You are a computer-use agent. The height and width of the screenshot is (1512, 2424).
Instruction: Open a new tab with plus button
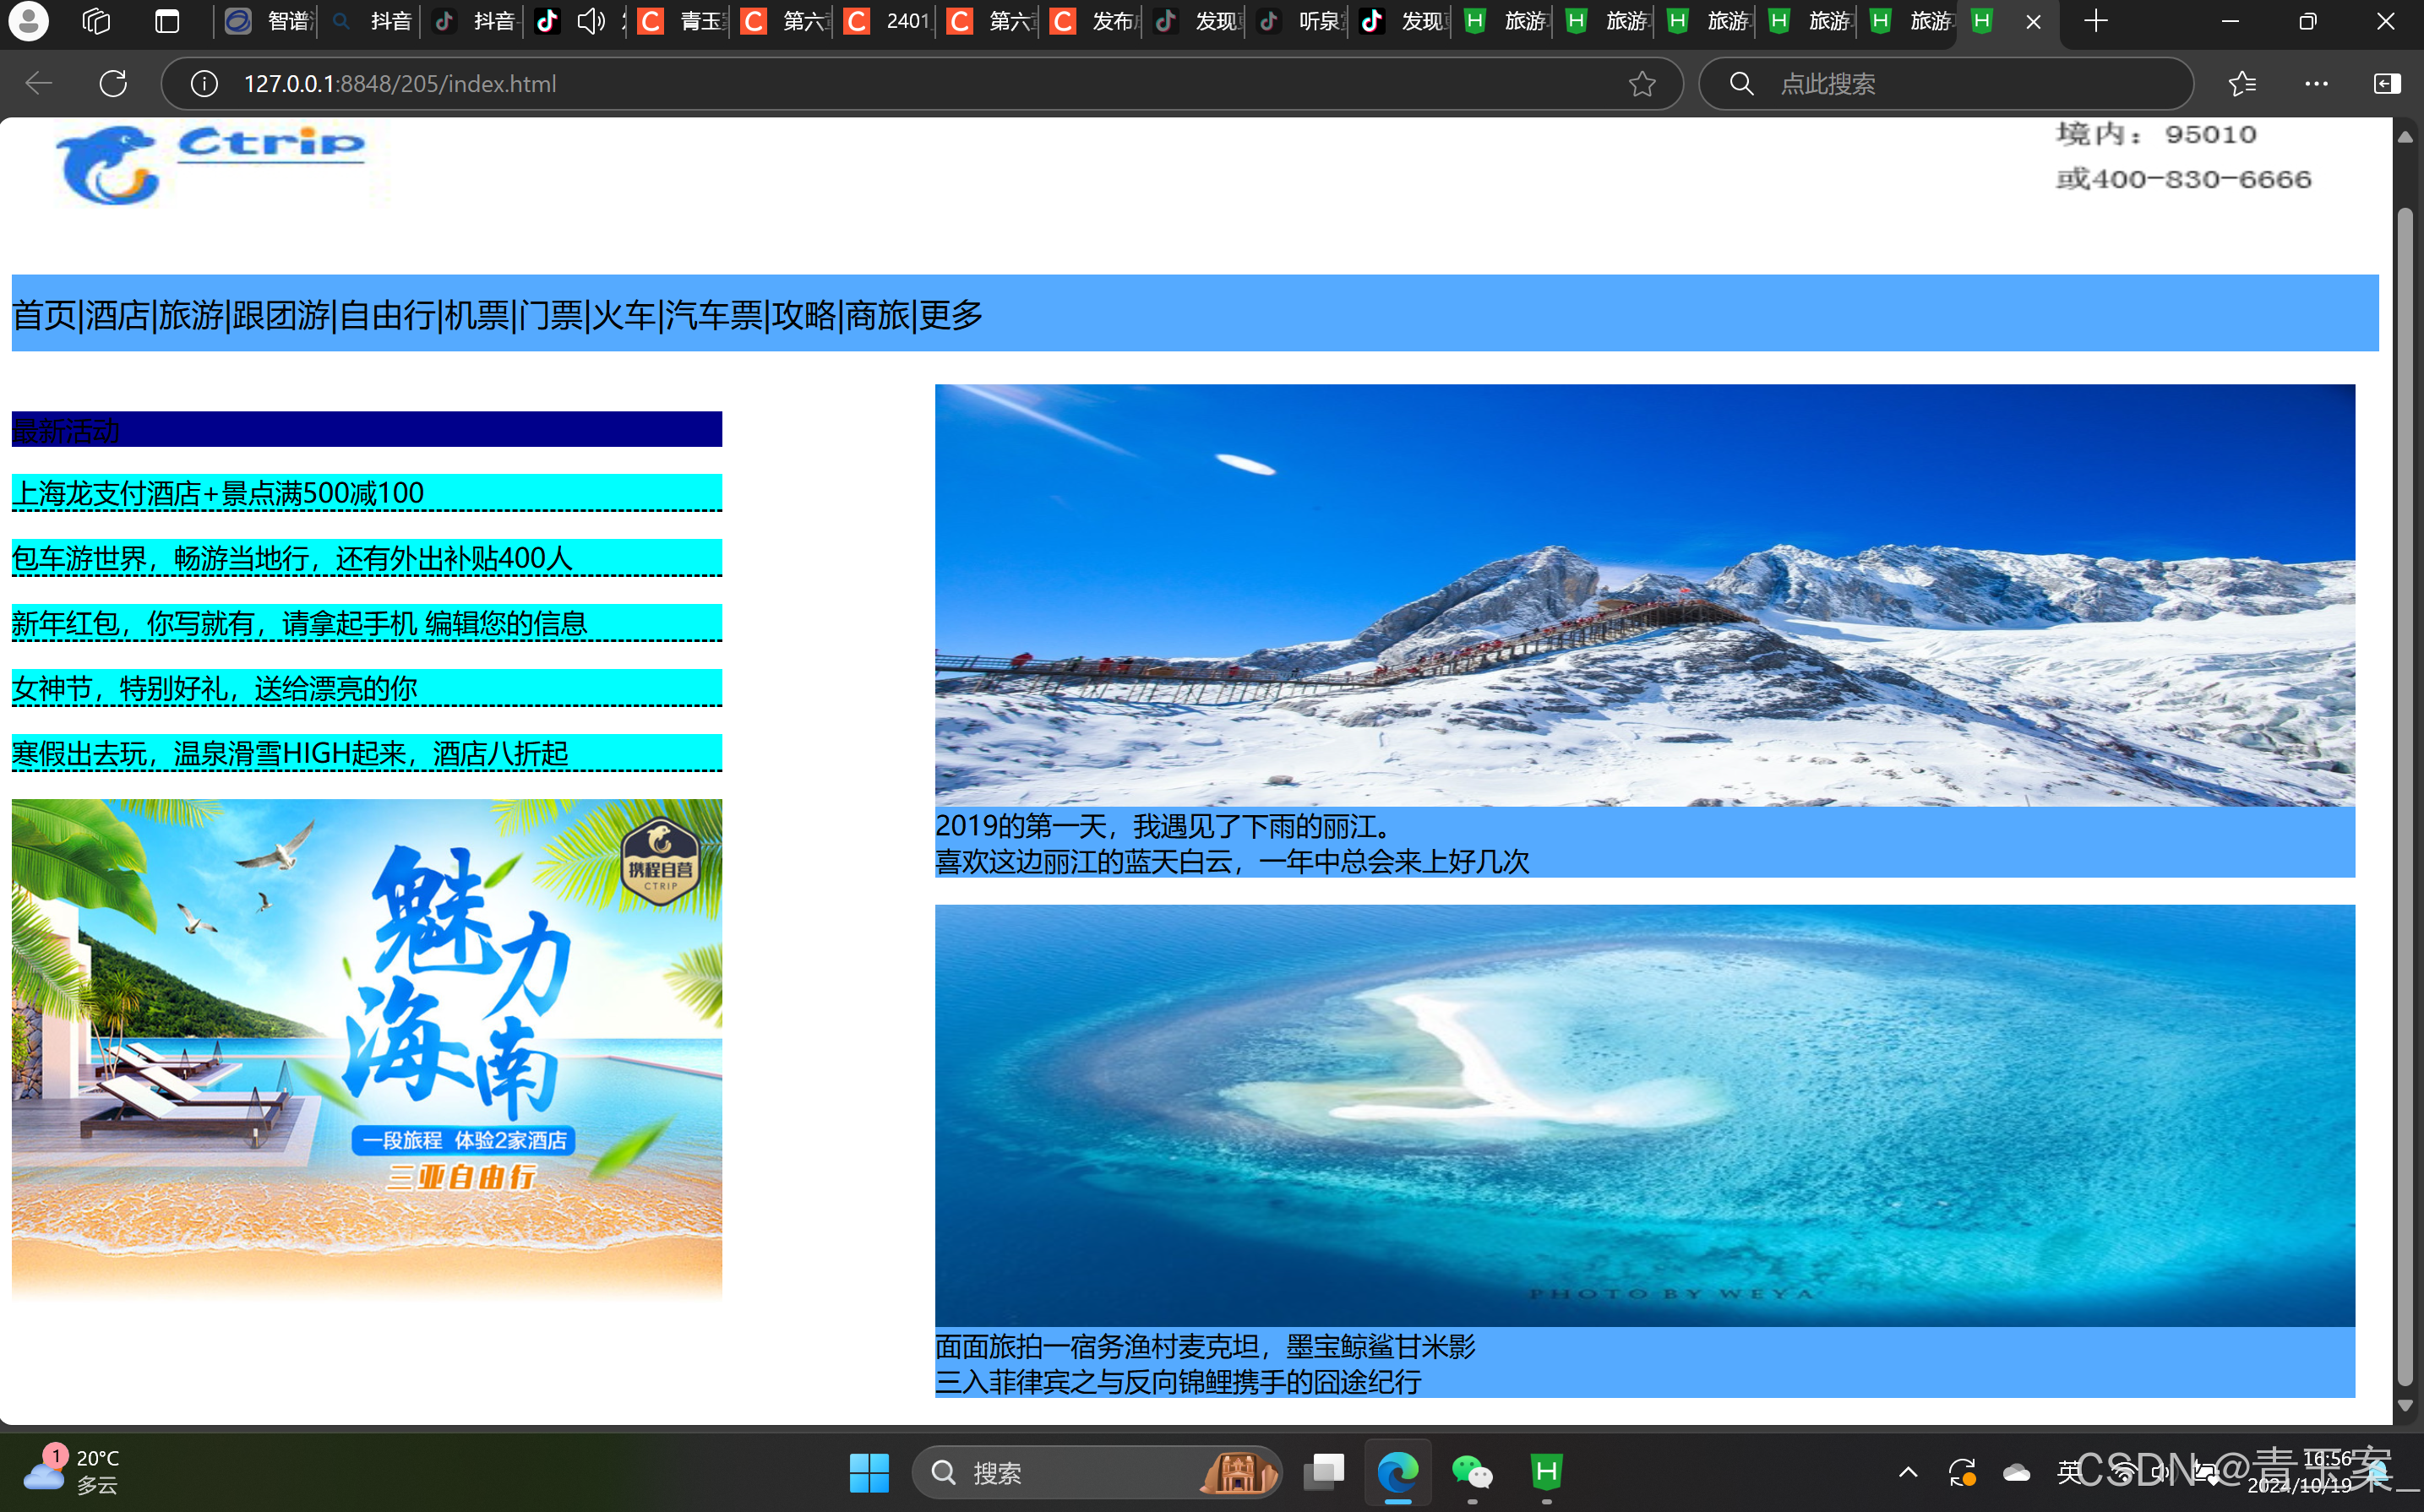click(2096, 21)
